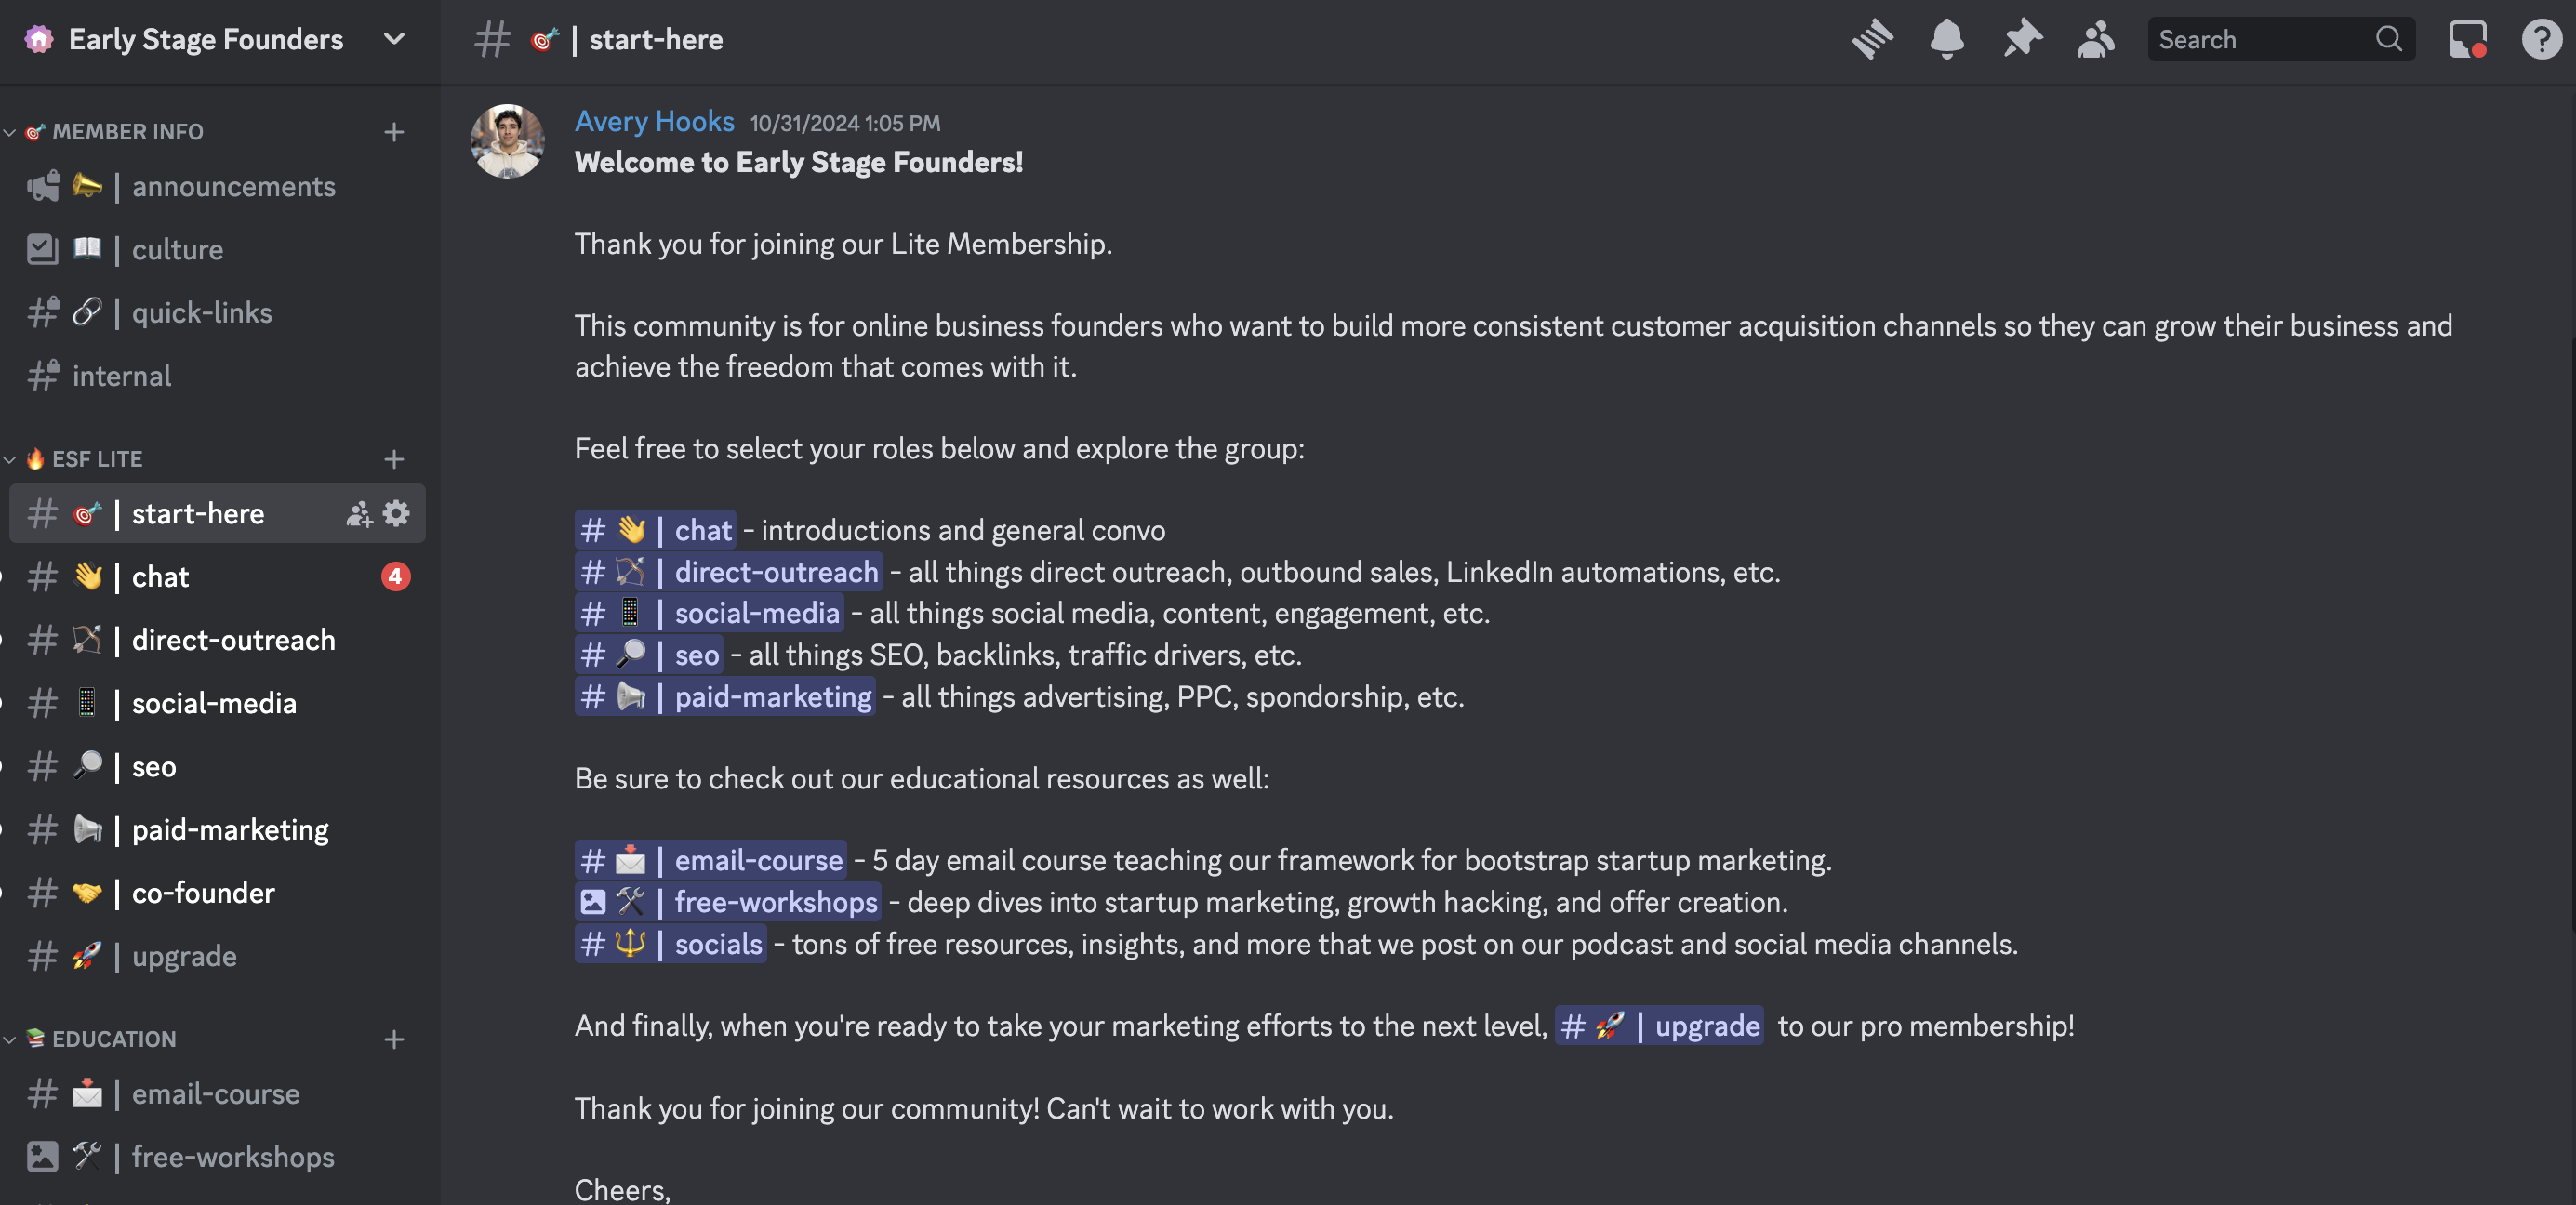Add channel to MEMBER INFO category
The image size is (2576, 1205).
(x=394, y=132)
